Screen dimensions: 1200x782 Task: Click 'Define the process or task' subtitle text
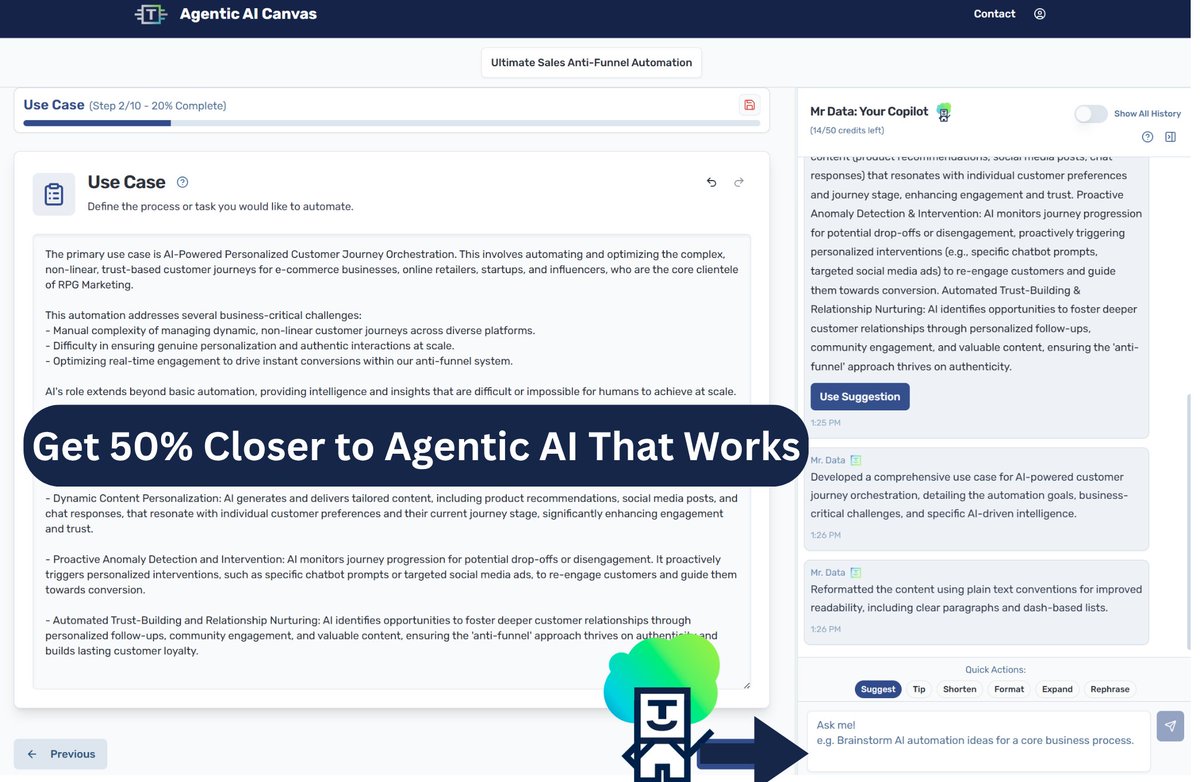pos(220,207)
